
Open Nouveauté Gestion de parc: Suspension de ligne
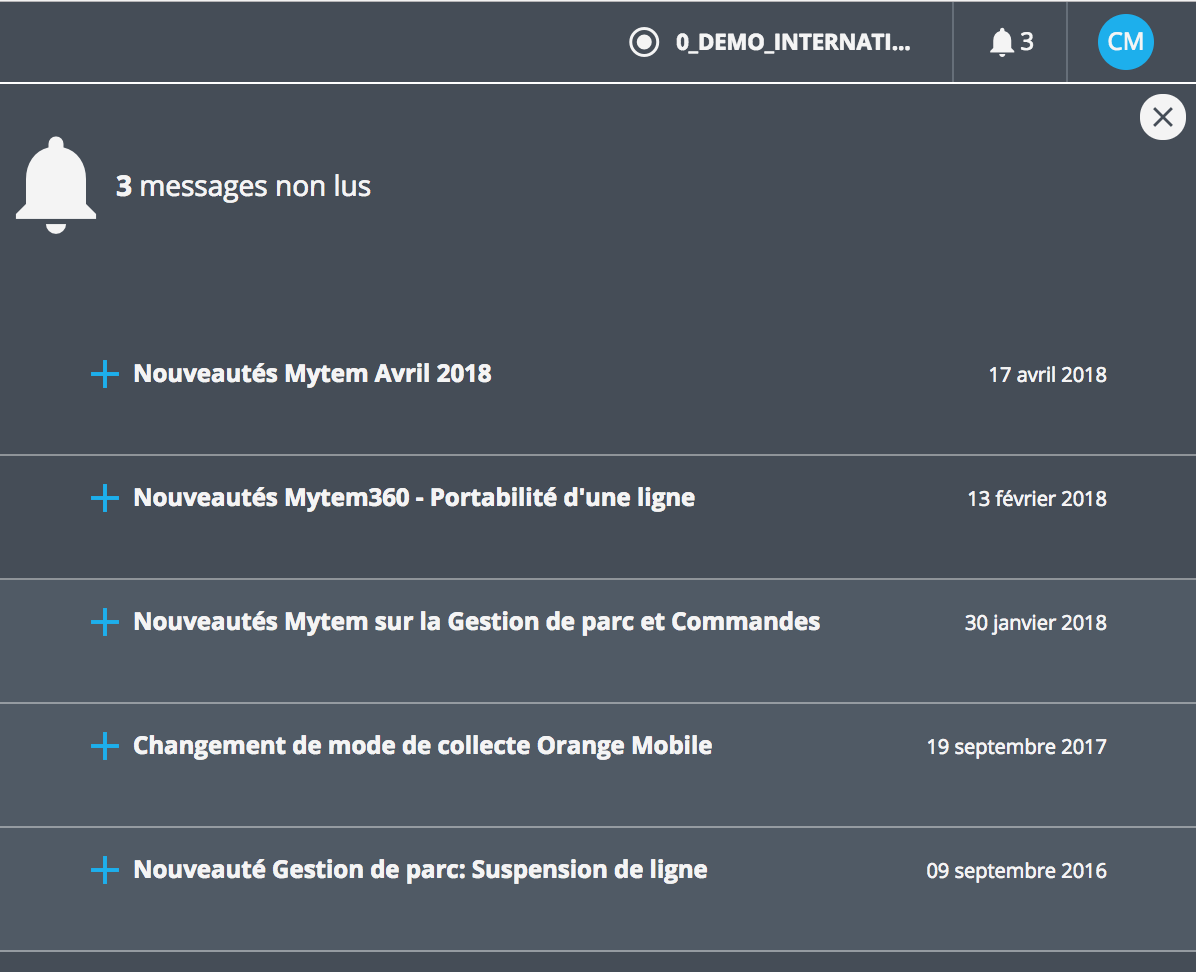[420, 870]
